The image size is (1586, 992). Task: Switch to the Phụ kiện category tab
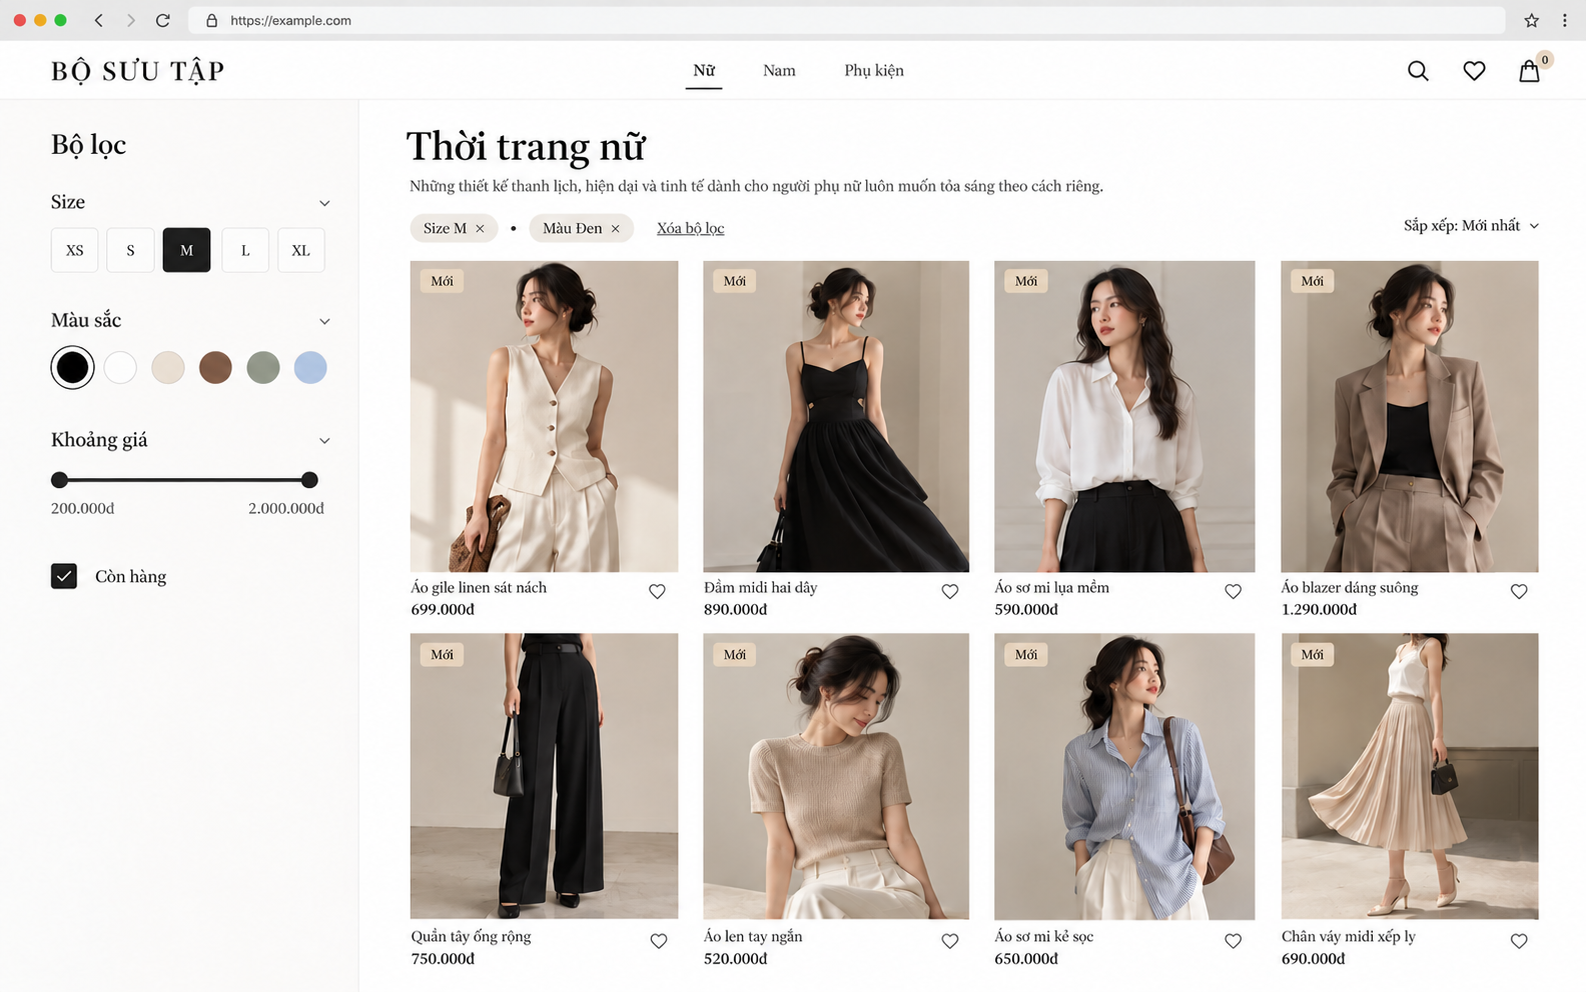(874, 71)
